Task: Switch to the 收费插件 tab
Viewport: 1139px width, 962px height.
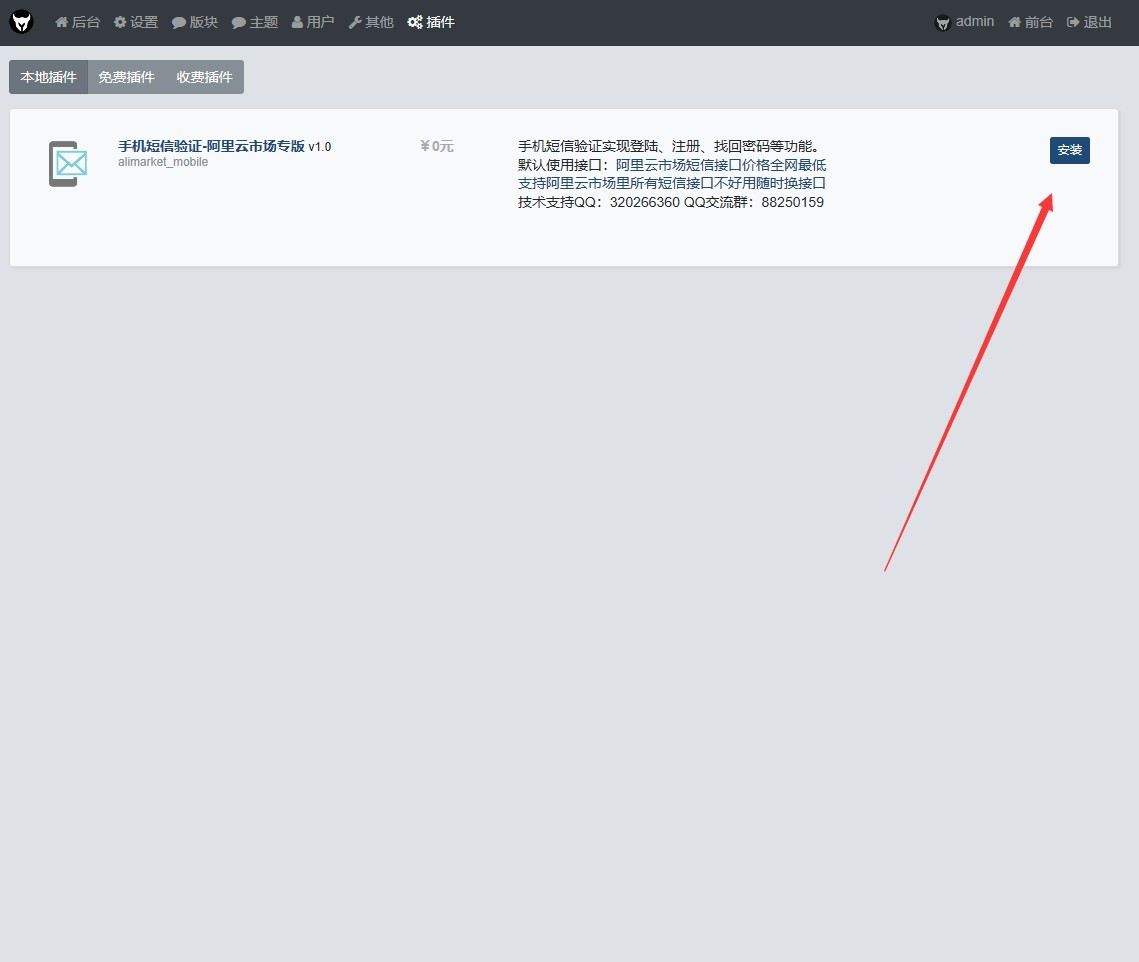Action: tap(205, 77)
